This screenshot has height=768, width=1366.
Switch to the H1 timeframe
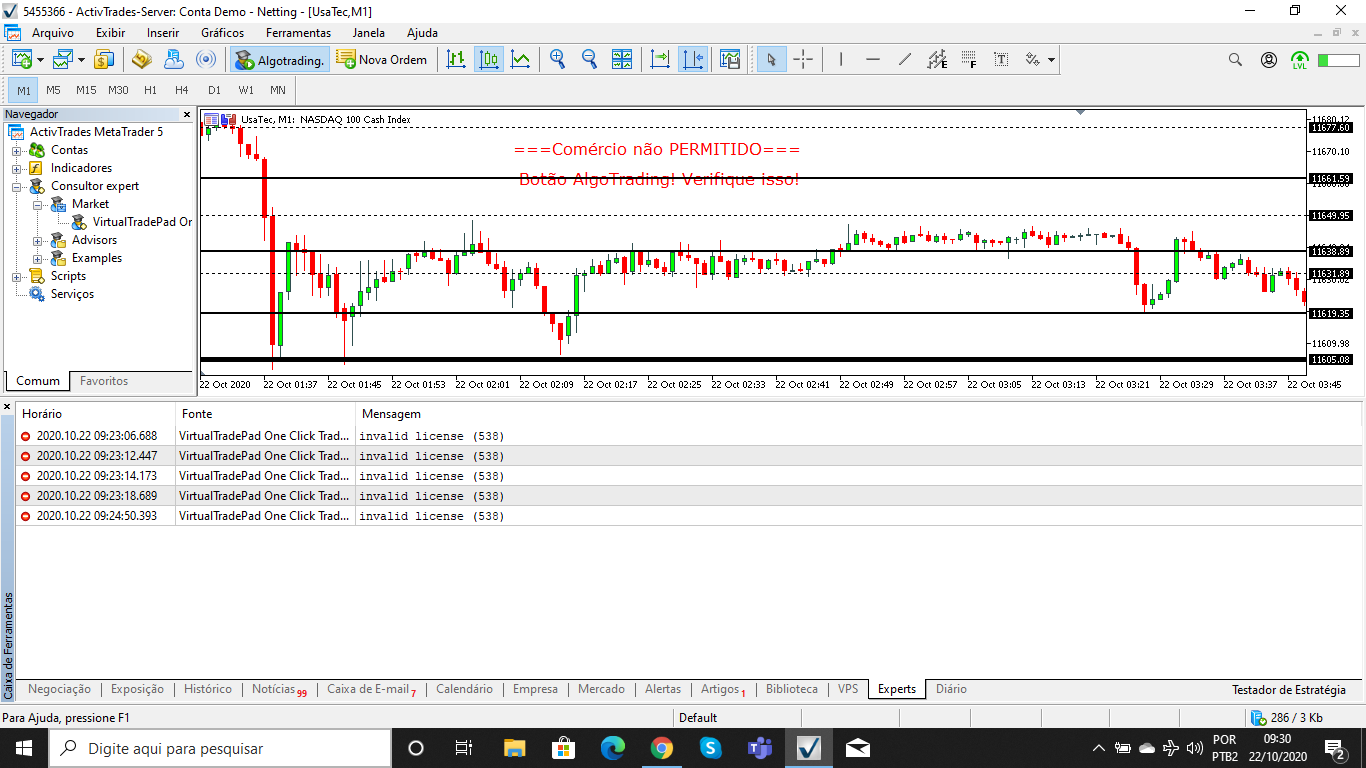click(x=150, y=90)
